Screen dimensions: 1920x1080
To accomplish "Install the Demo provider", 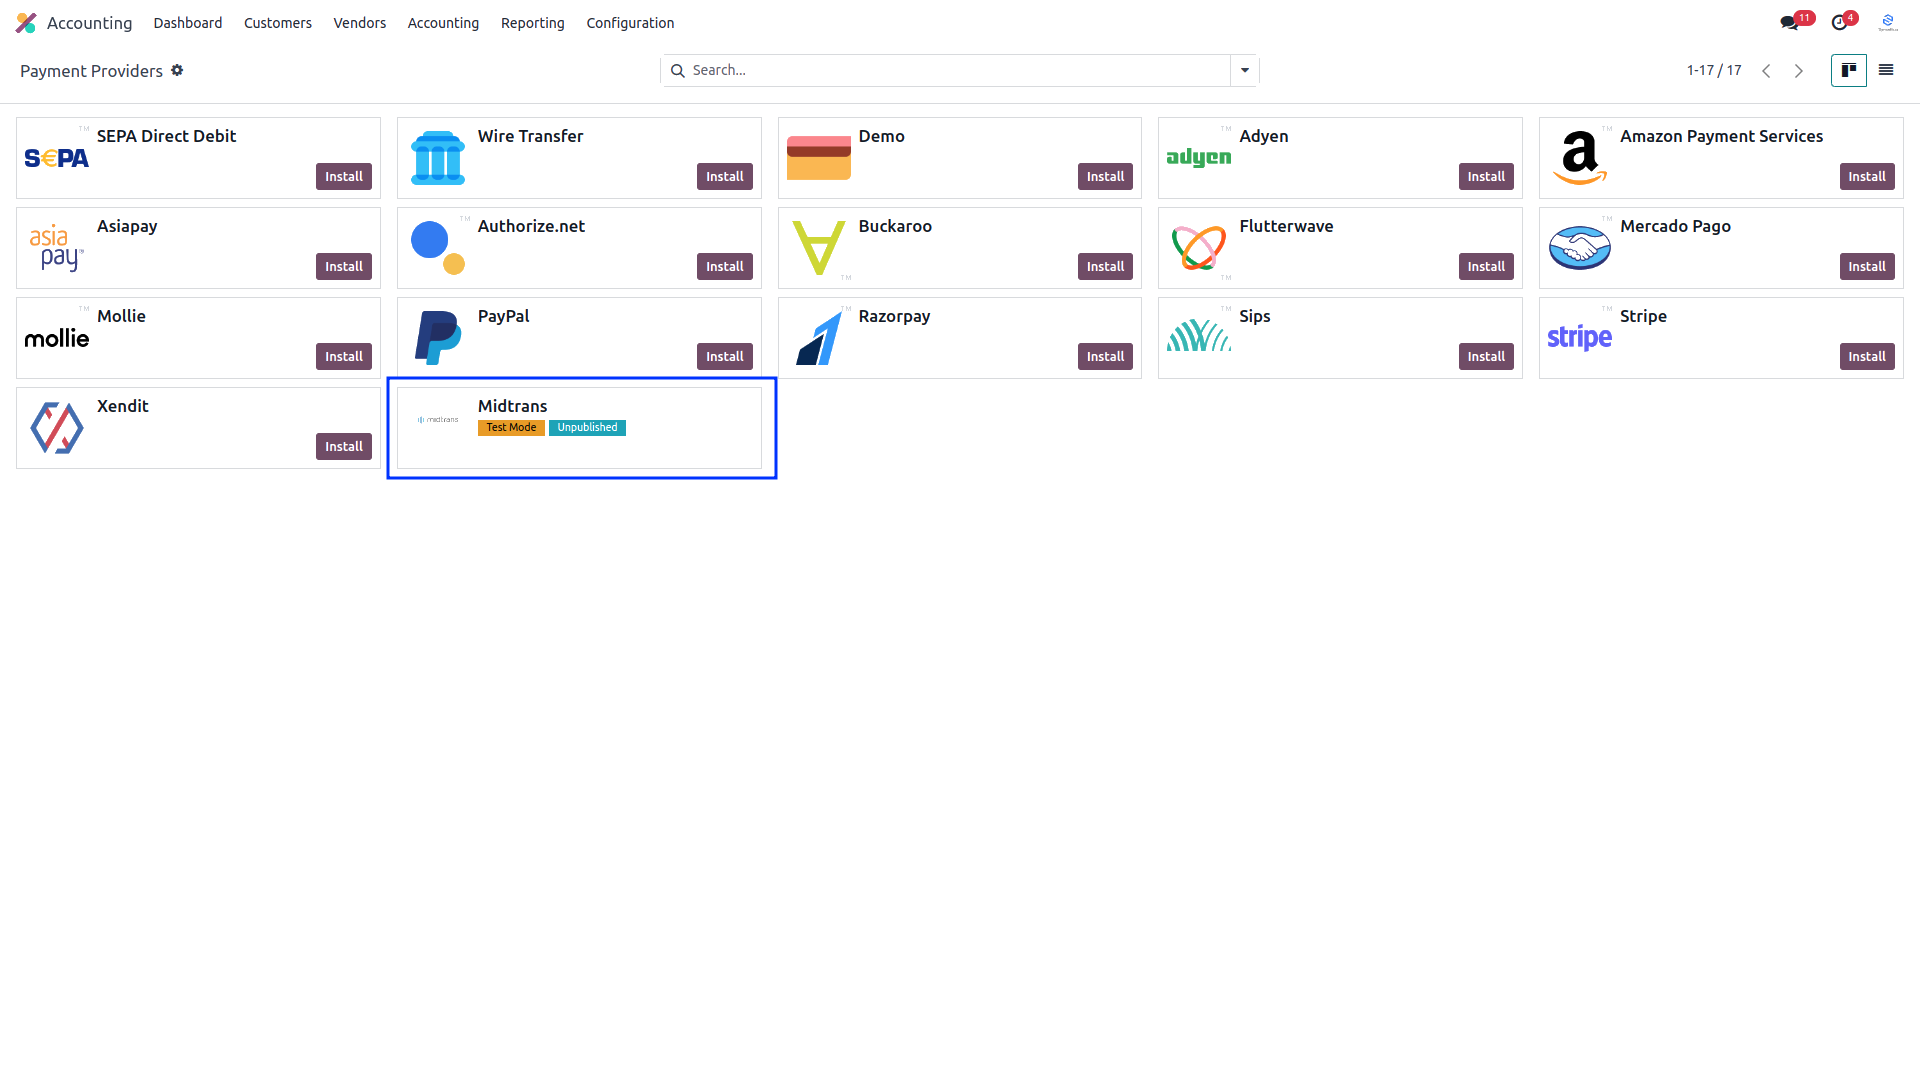I will click(x=1105, y=176).
